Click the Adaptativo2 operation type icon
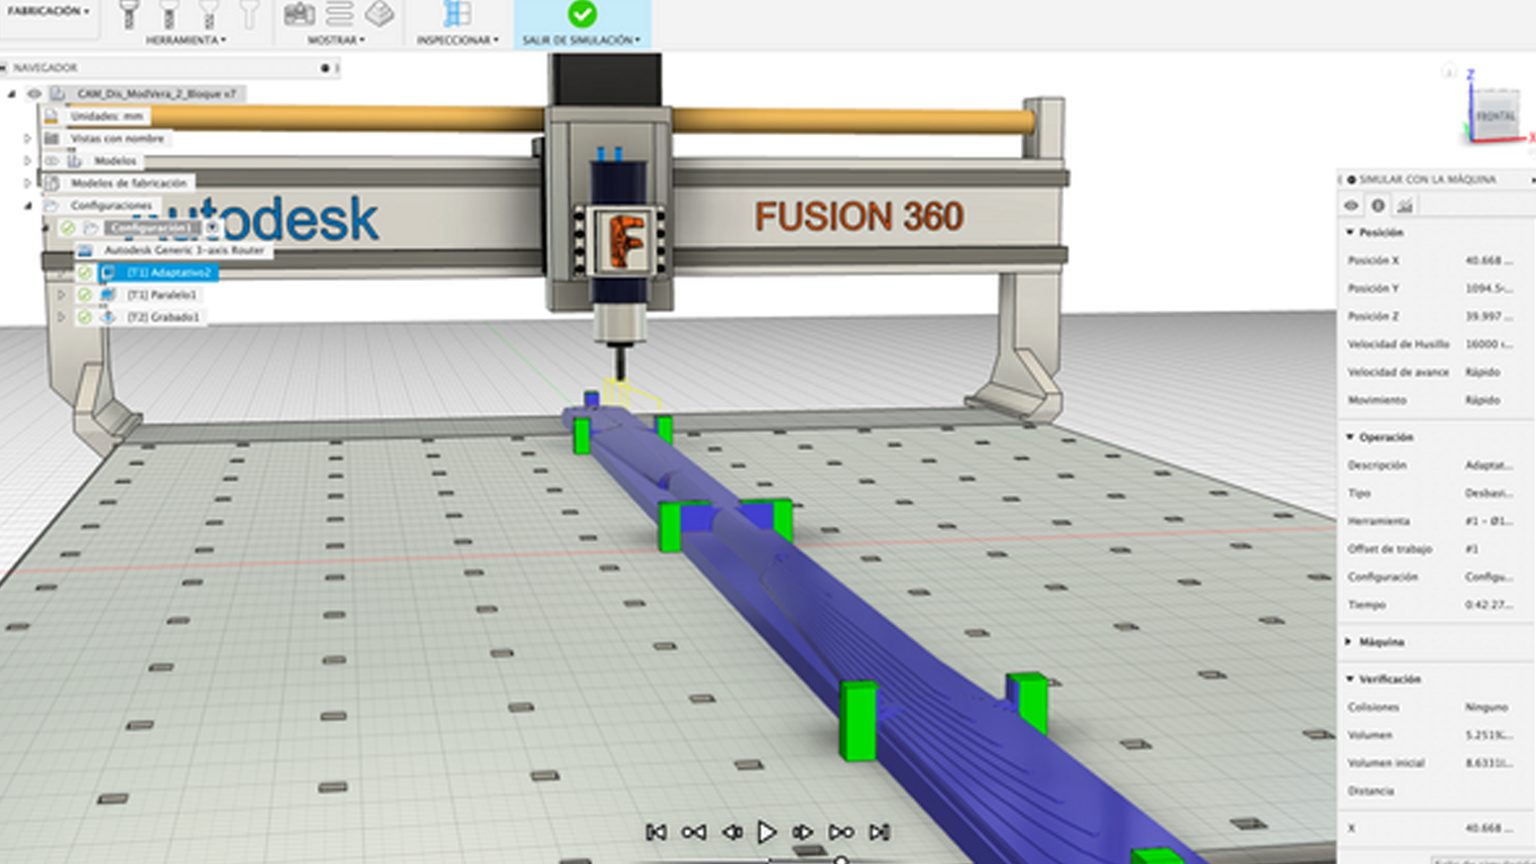The image size is (1536, 864). [x=108, y=272]
